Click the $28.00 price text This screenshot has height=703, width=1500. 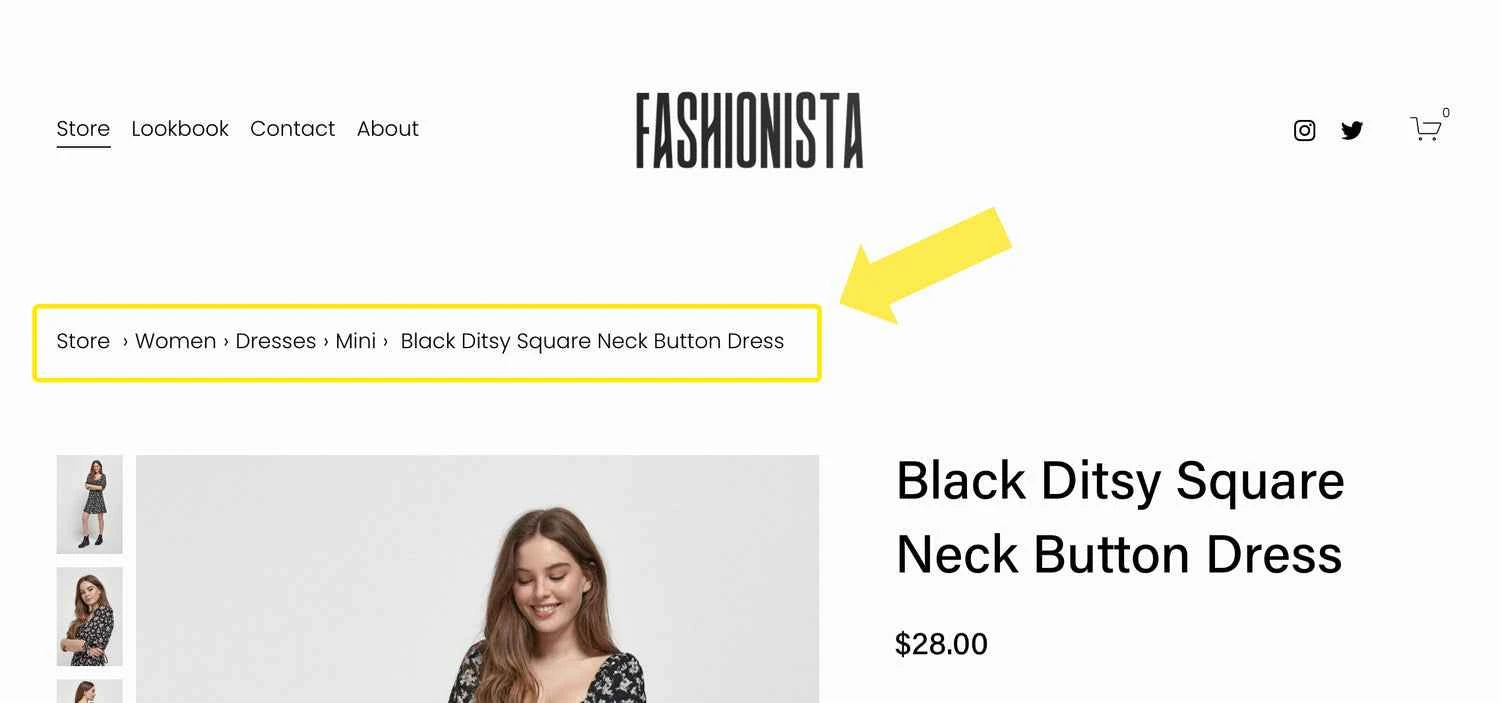[x=941, y=644]
